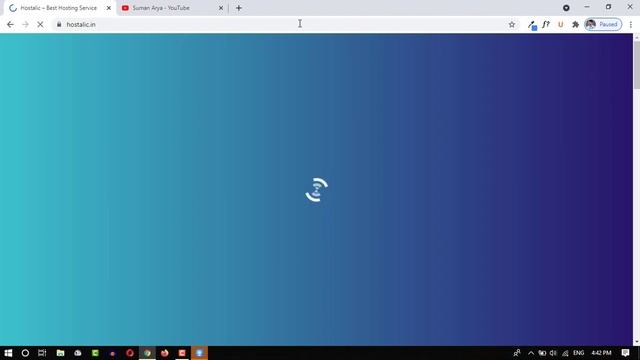
Task: Open the Windows Start menu
Action: pyautogui.click(x=8, y=353)
